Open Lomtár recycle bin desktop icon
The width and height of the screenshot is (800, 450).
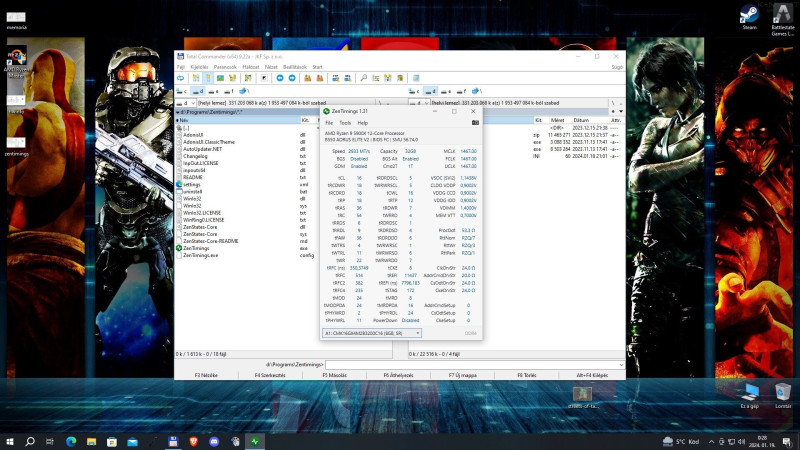point(783,396)
